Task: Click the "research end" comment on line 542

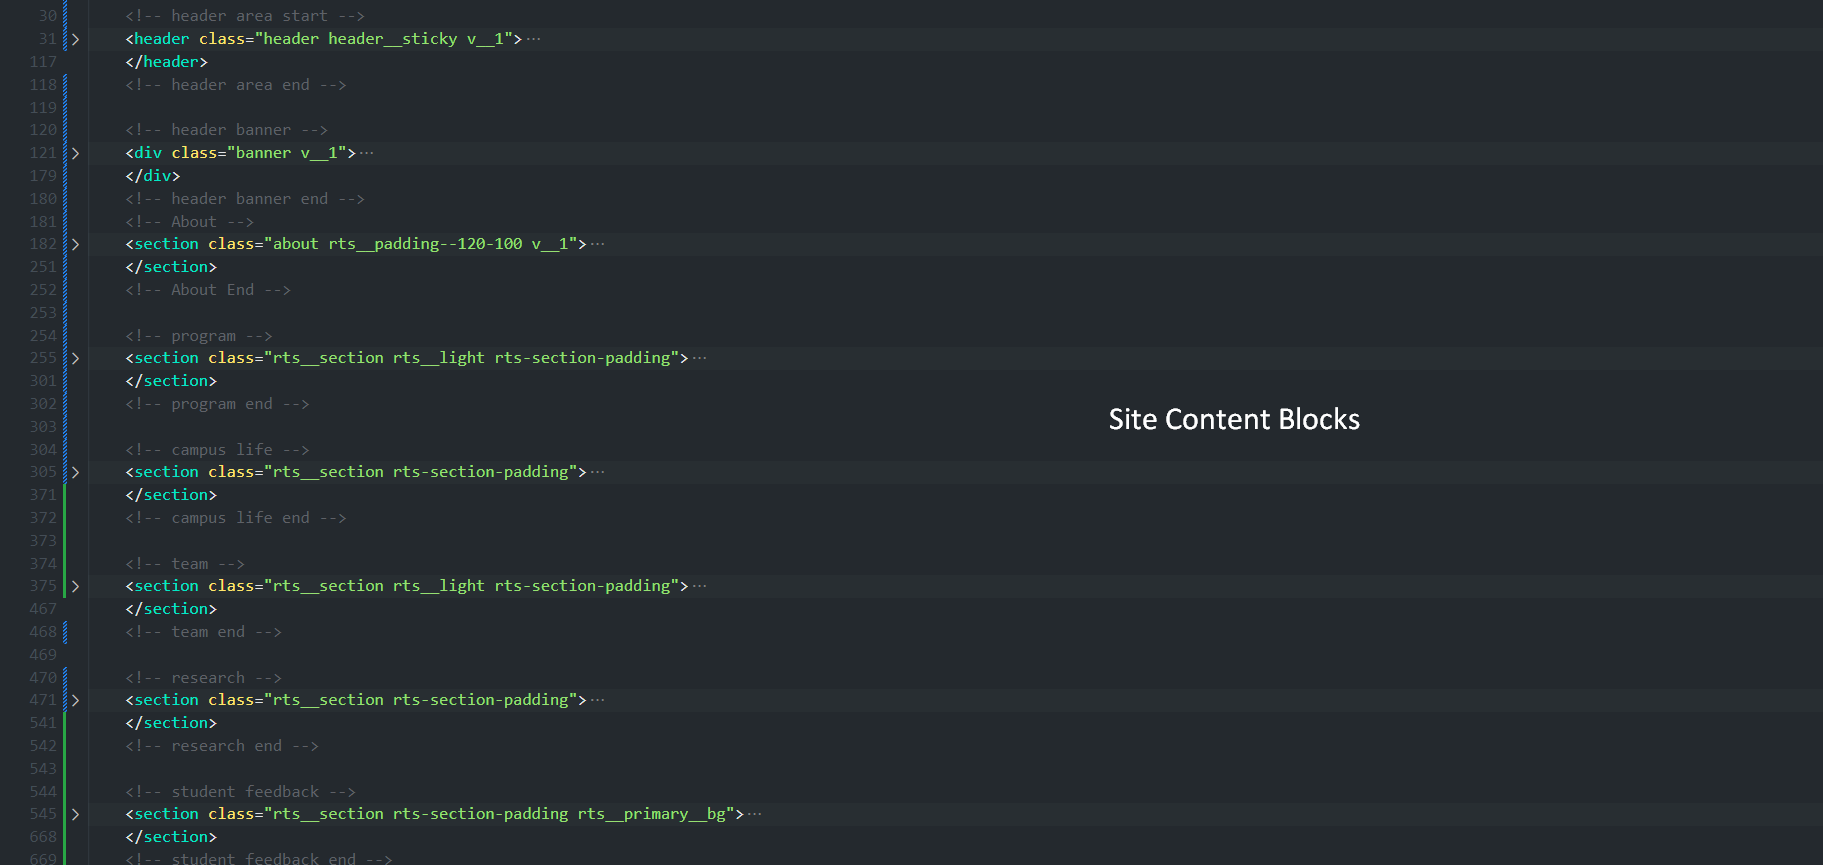Action: point(222,746)
